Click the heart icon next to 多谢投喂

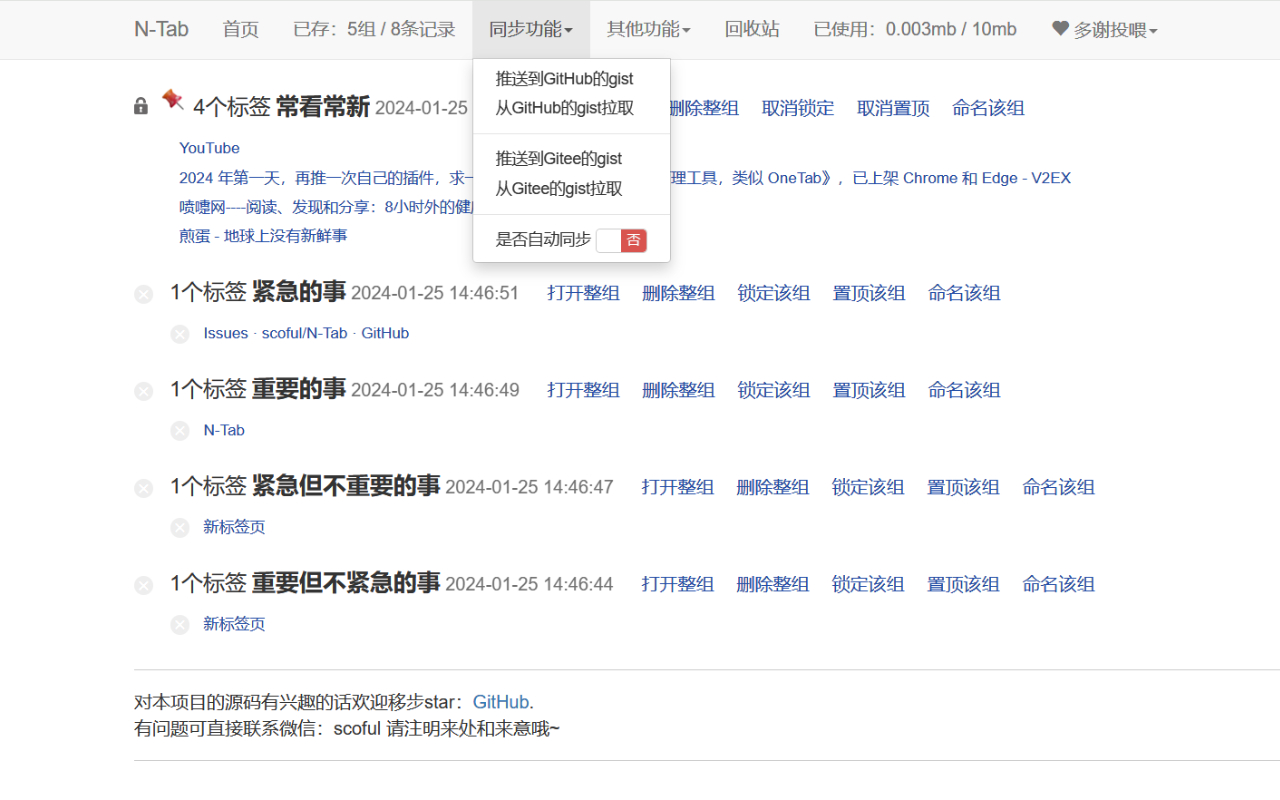pos(1060,29)
